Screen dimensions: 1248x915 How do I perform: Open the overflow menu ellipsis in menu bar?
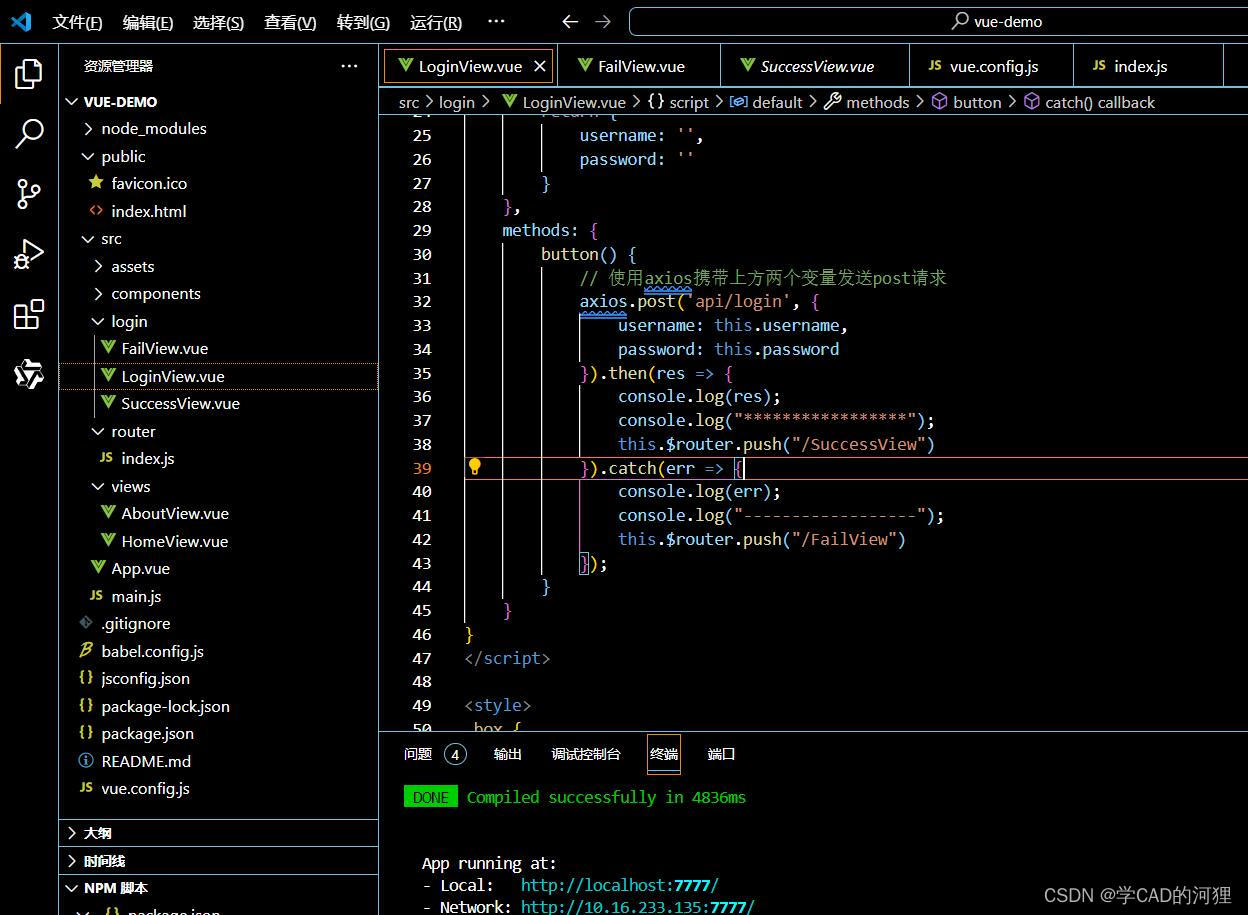[496, 21]
